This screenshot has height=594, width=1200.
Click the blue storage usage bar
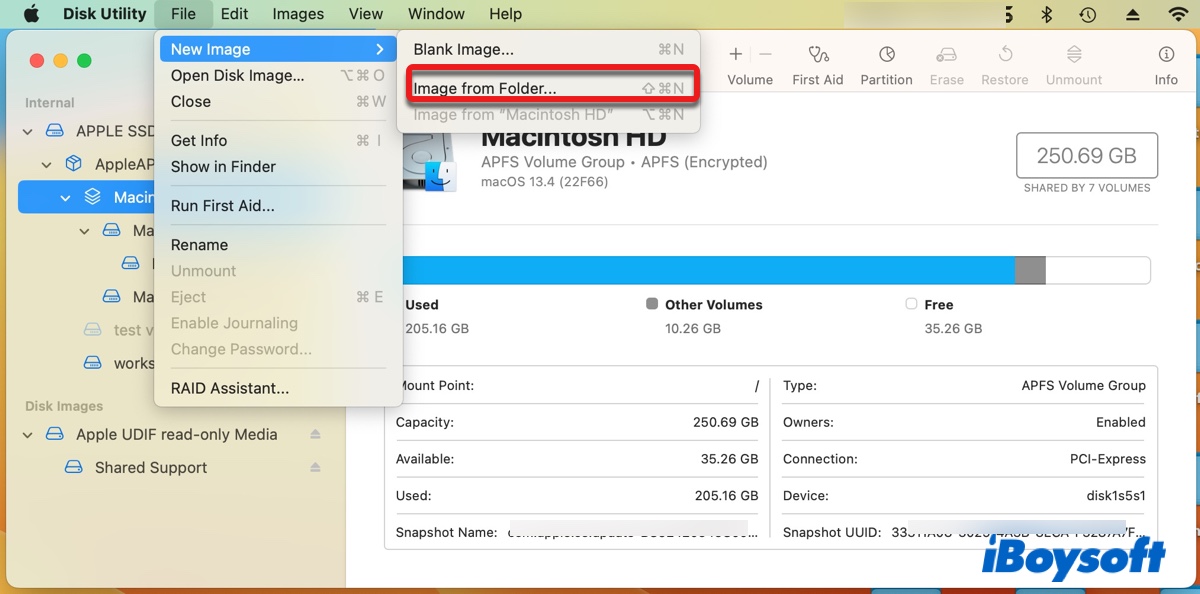click(x=700, y=270)
